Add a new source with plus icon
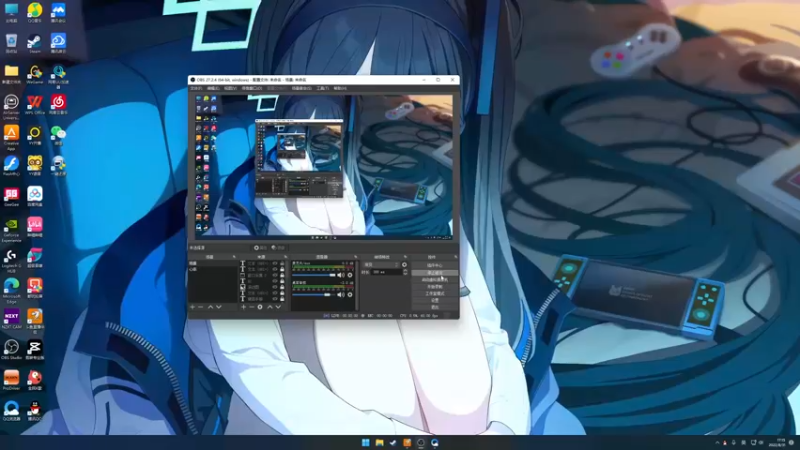The height and width of the screenshot is (450, 800). (243, 307)
